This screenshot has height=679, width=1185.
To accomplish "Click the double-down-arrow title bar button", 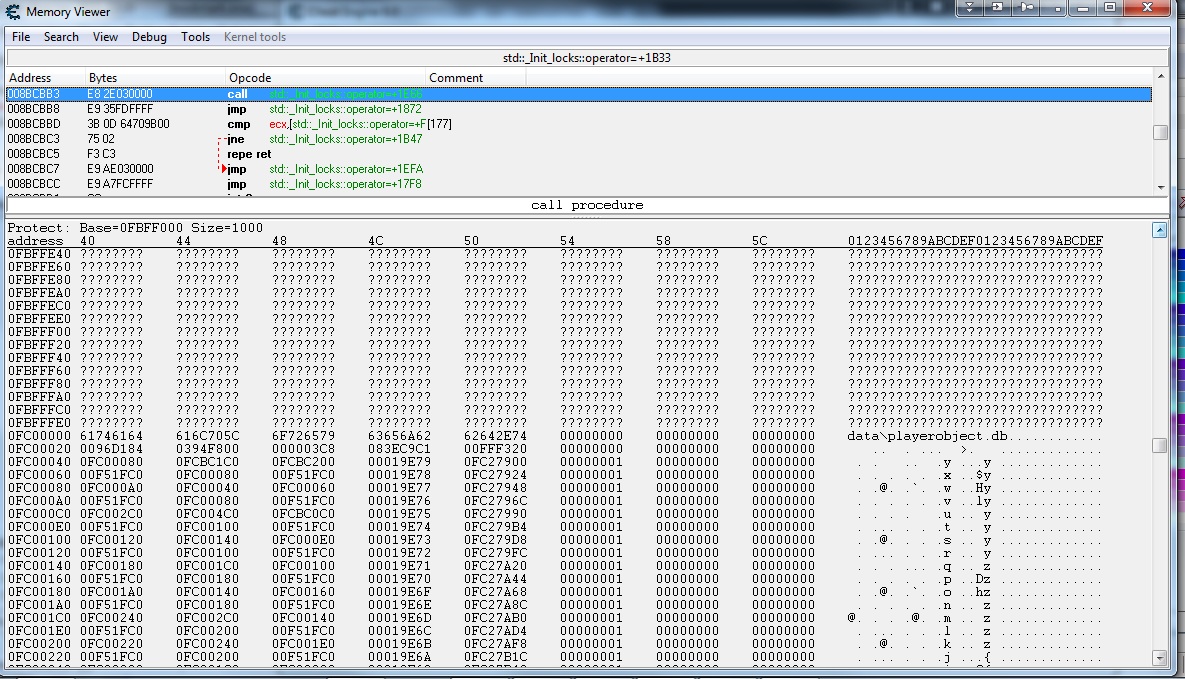I will coord(970,8).
